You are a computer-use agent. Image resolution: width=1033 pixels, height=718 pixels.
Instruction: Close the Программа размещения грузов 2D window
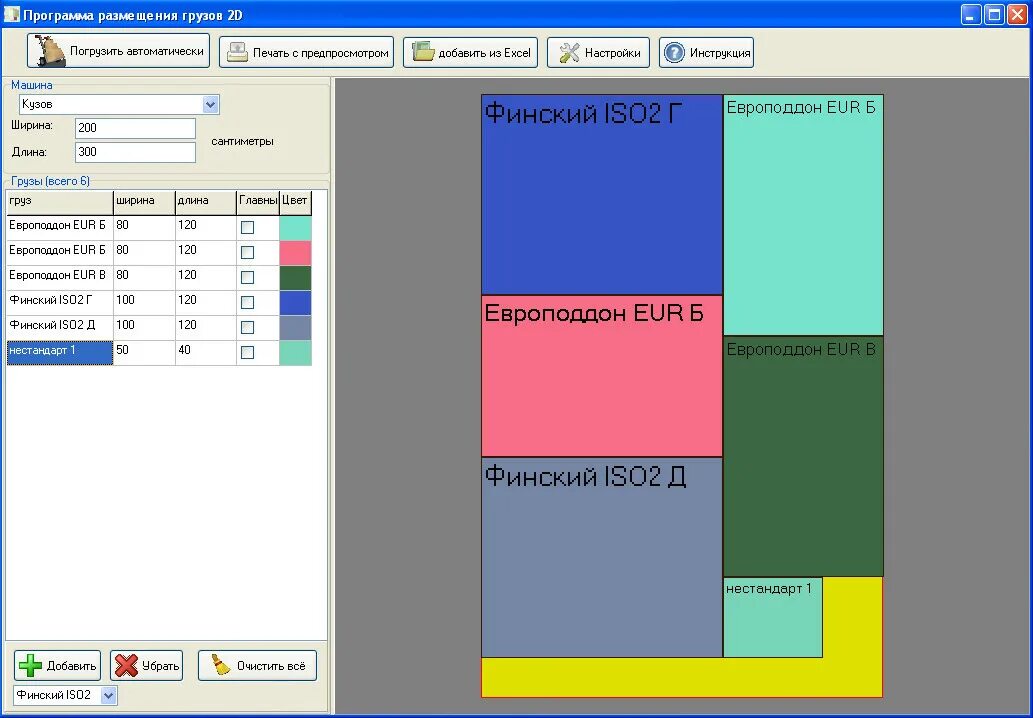1017,14
